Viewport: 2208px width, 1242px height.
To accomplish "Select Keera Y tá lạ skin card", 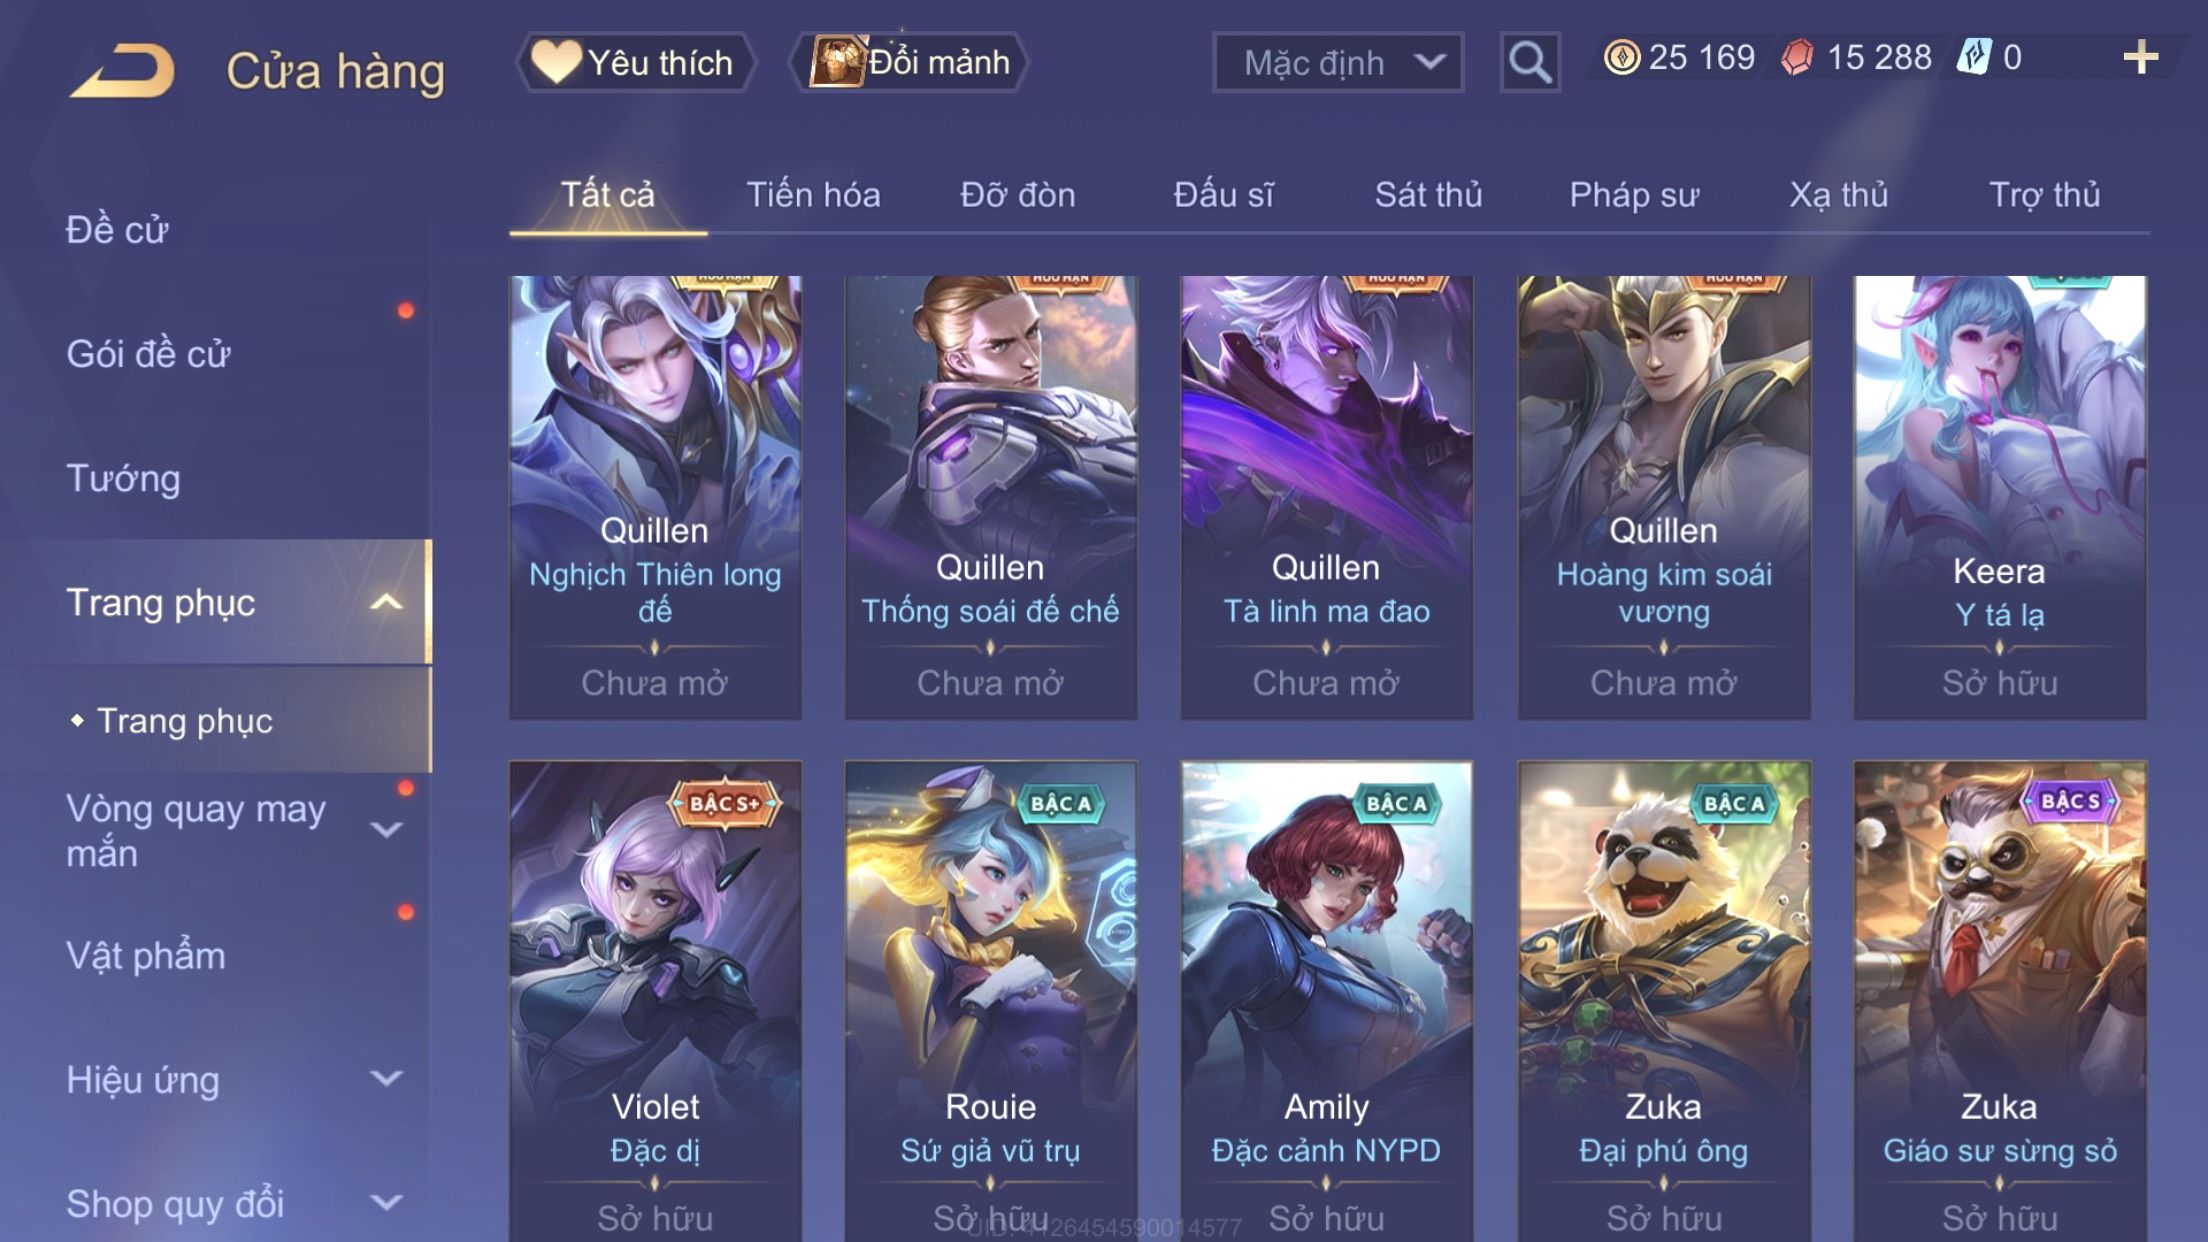I will [2000, 497].
